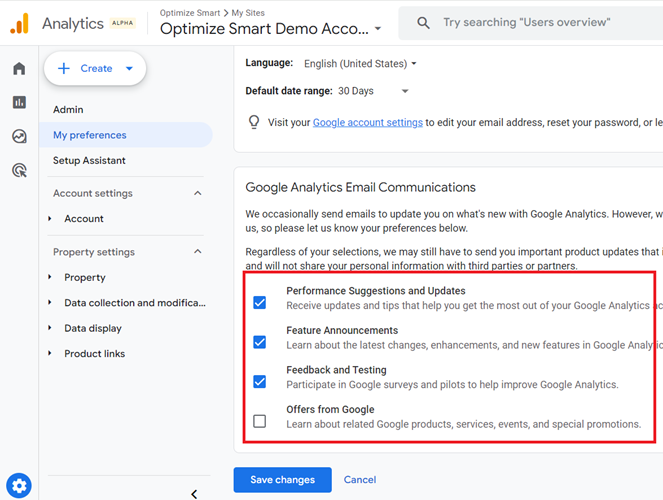Image resolution: width=663 pixels, height=500 pixels.
Task: Open the Admin gear icon
Action: pos(19,486)
